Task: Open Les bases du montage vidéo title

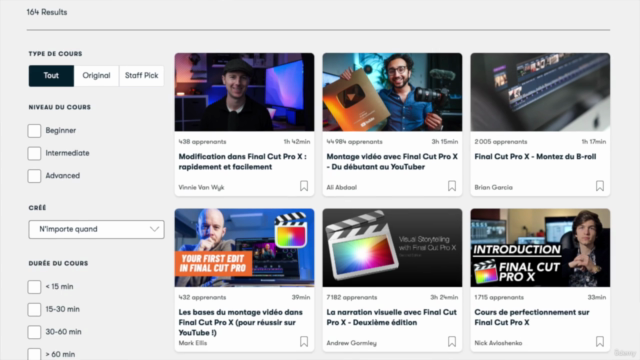Action: pyautogui.click(x=240, y=322)
